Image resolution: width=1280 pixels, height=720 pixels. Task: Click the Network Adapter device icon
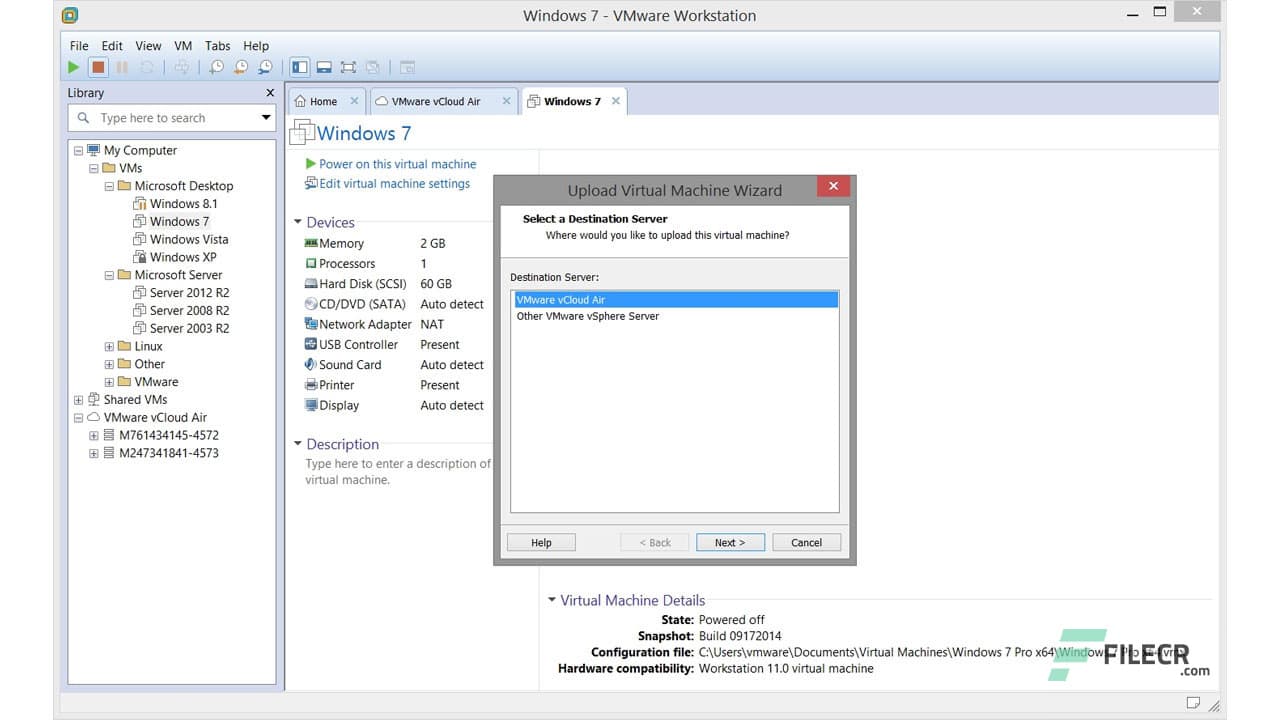[x=312, y=324]
